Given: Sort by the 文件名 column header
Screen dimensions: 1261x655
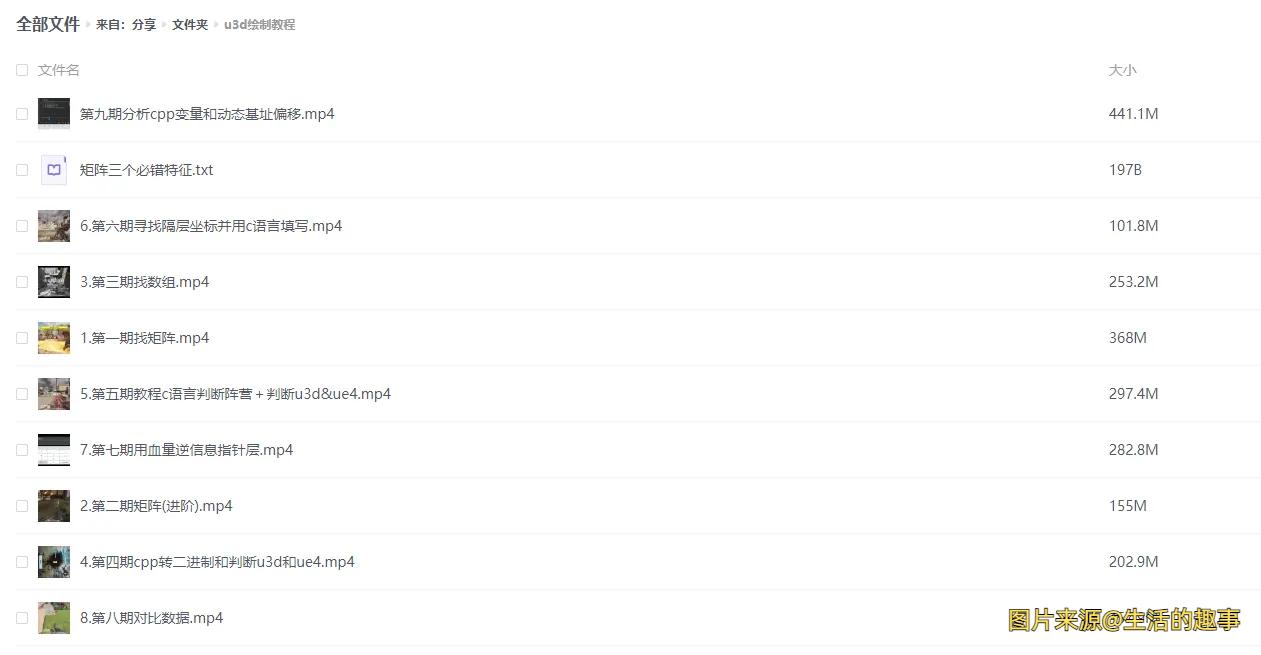Looking at the screenshot, I should point(59,70).
